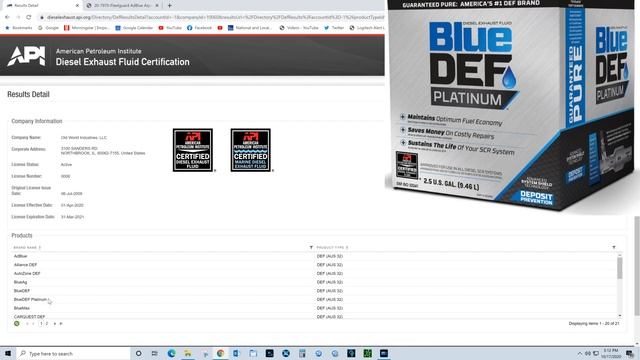Viewport: 640px width, 360px height.
Task: Switch to the second browser tab
Action: 122,5
